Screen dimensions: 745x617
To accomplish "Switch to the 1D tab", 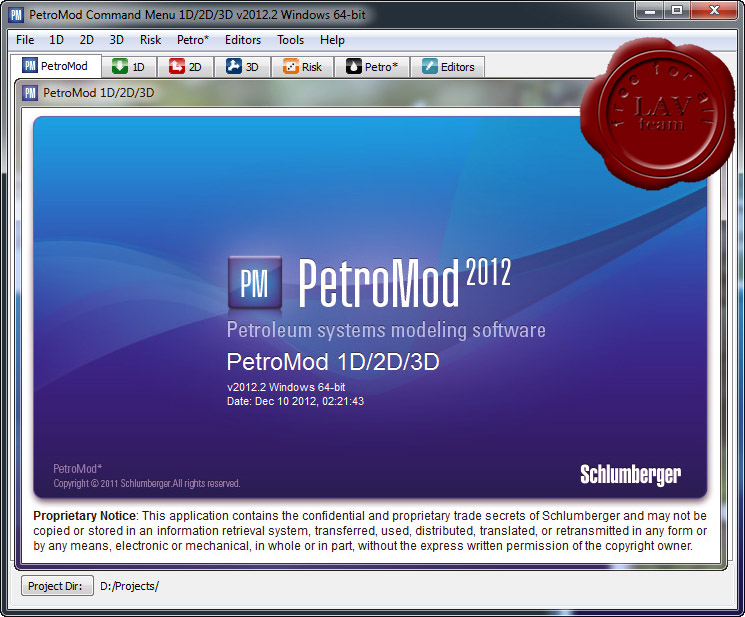I will pos(129,67).
